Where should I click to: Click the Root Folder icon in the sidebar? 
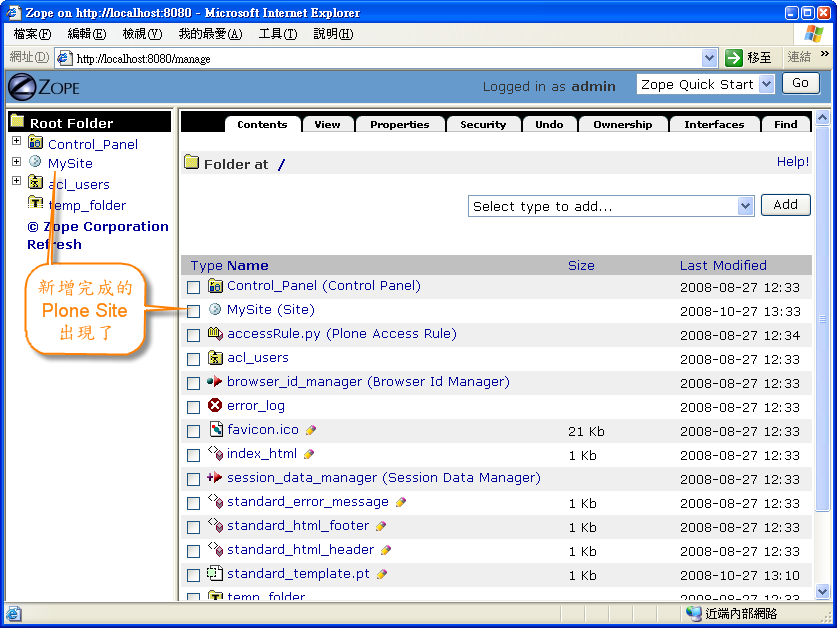(18, 121)
